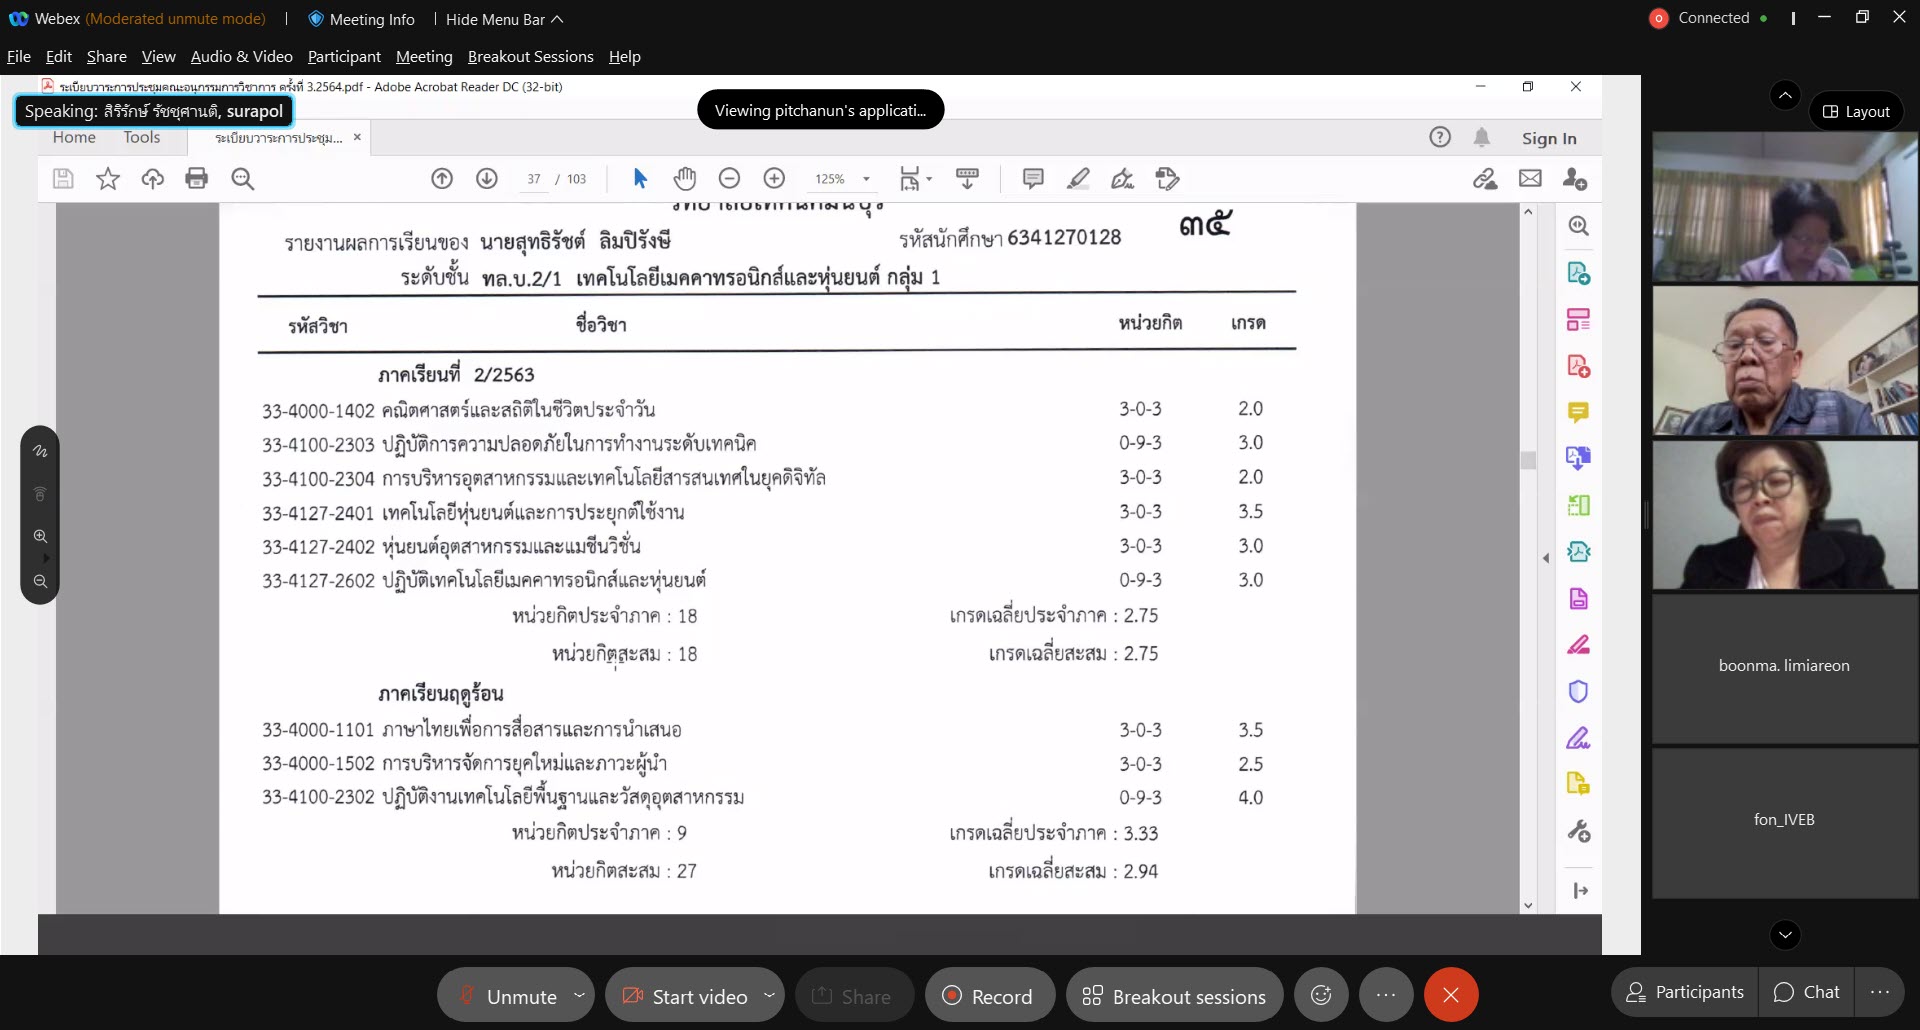Switch to the Tools tab in Acrobat
Screen dimensions: 1920x1030
[x=142, y=138]
